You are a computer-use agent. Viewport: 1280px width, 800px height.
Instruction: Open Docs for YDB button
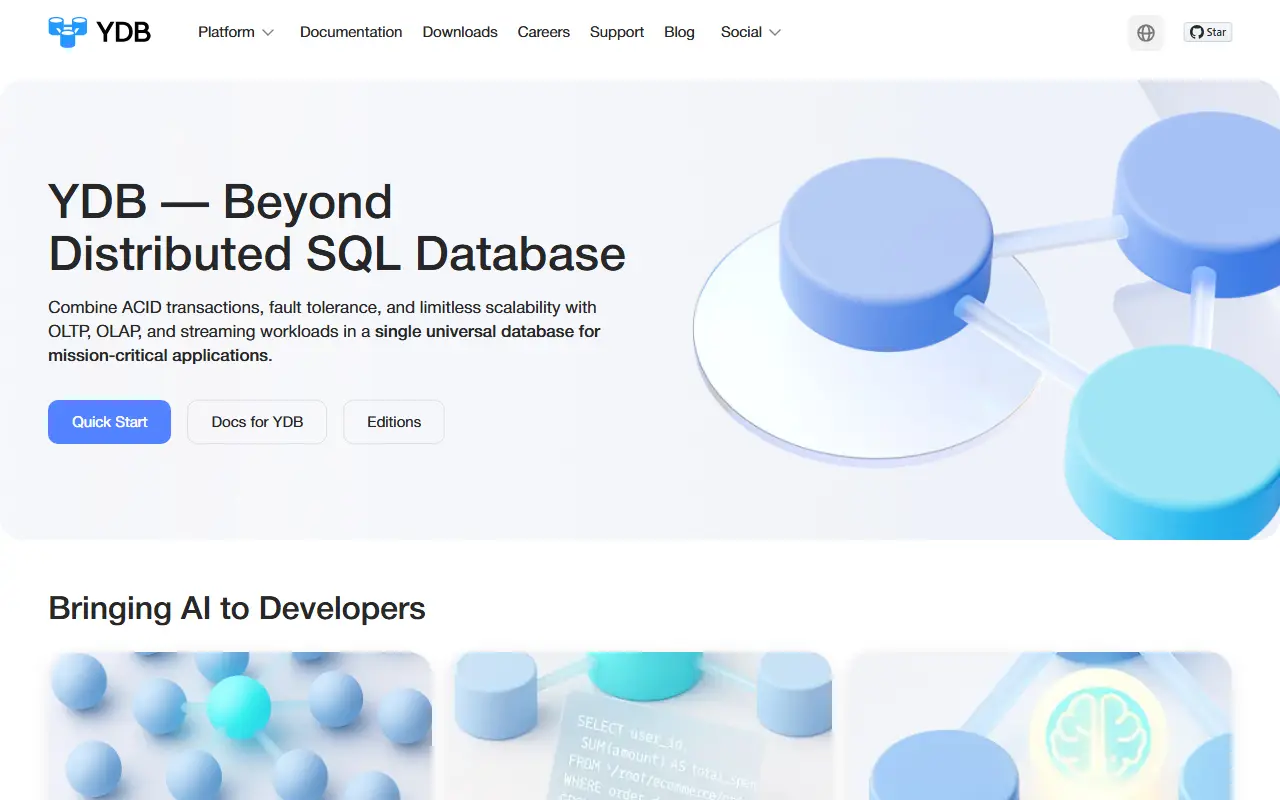coord(257,422)
